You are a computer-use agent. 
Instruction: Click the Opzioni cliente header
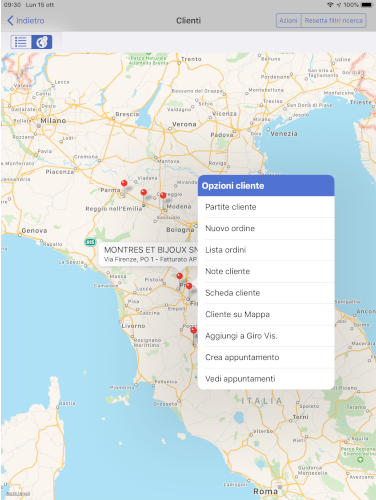[x=266, y=186]
